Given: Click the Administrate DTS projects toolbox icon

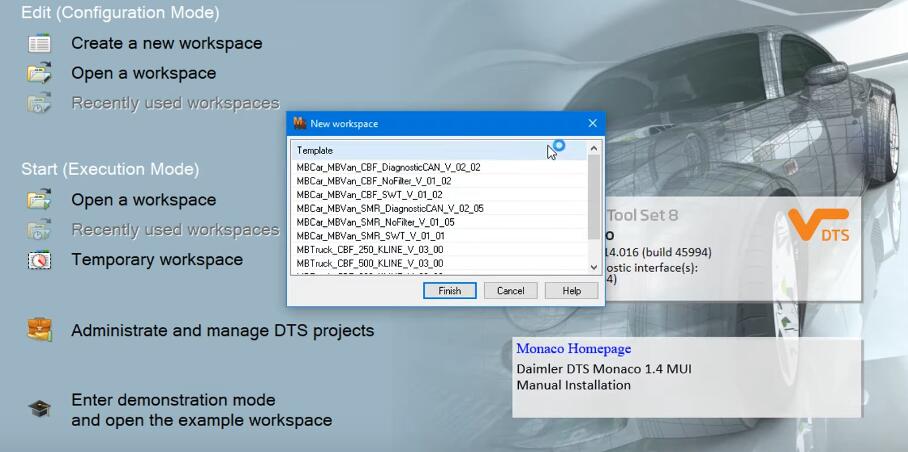Looking at the screenshot, I should [x=39, y=330].
